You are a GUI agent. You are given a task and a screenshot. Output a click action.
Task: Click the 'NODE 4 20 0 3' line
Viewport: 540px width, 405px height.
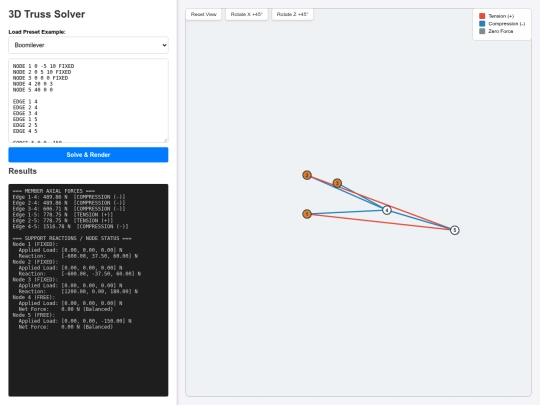tap(33, 84)
